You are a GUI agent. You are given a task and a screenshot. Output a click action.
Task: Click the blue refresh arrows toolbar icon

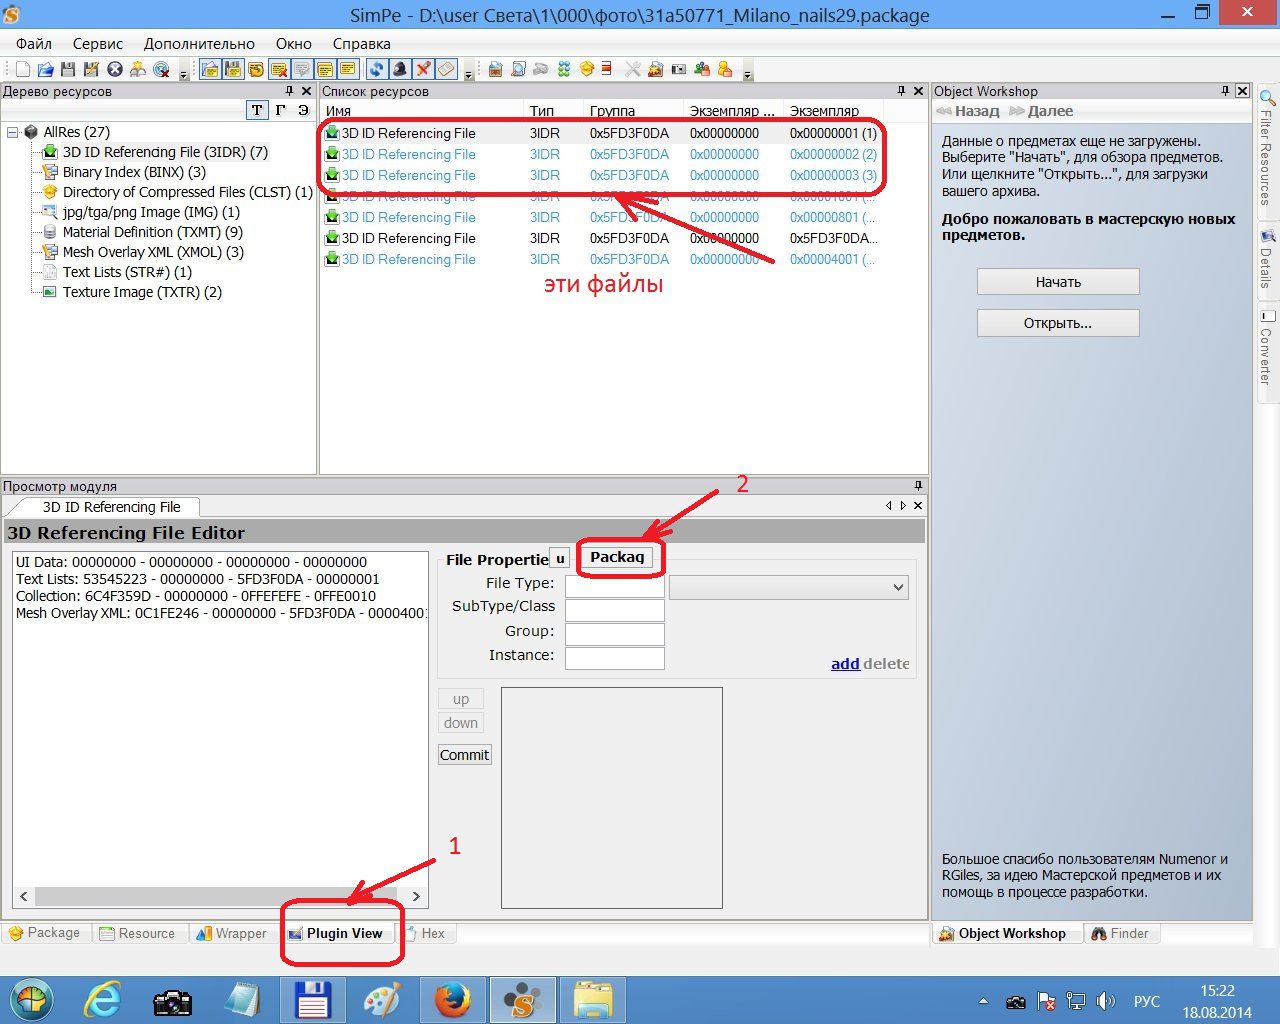(x=377, y=69)
